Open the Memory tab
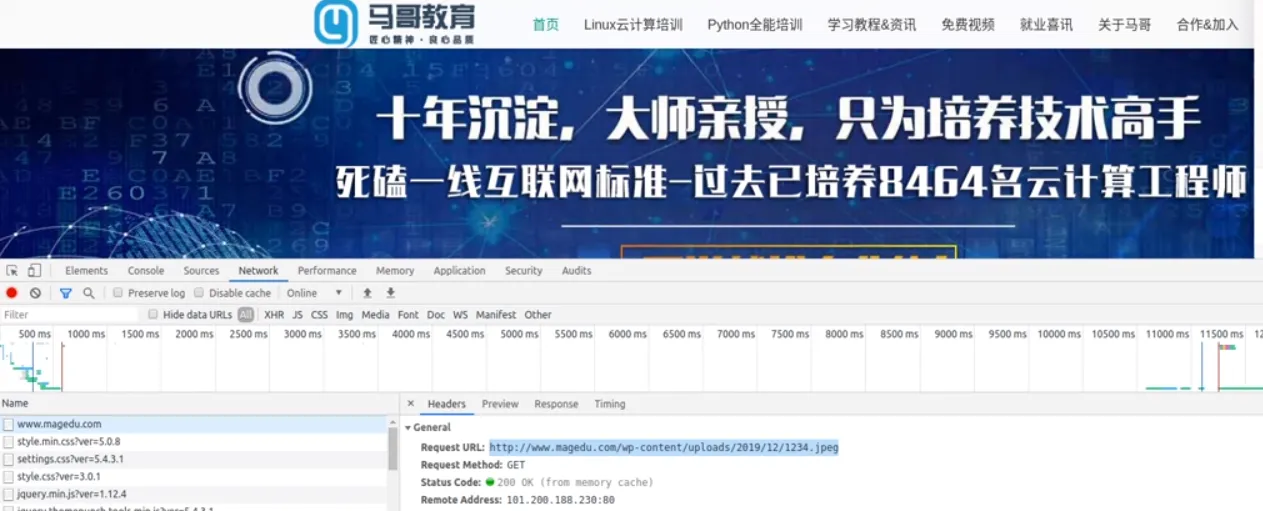This screenshot has width=1263, height=511. 395,271
